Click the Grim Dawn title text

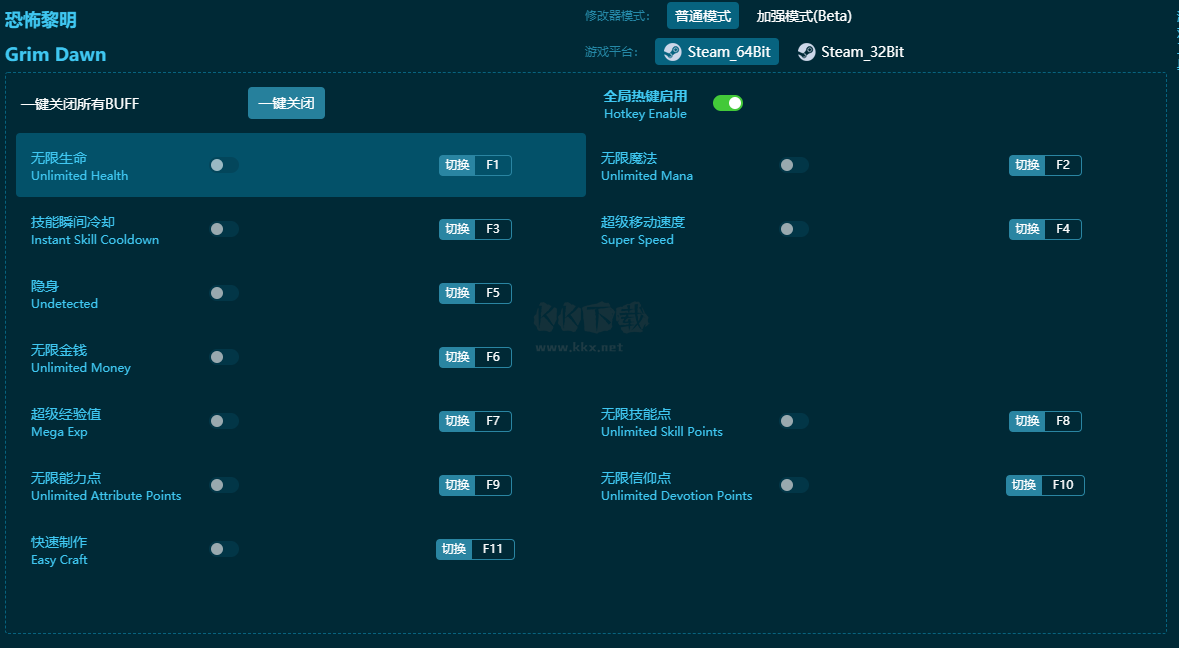[56, 54]
